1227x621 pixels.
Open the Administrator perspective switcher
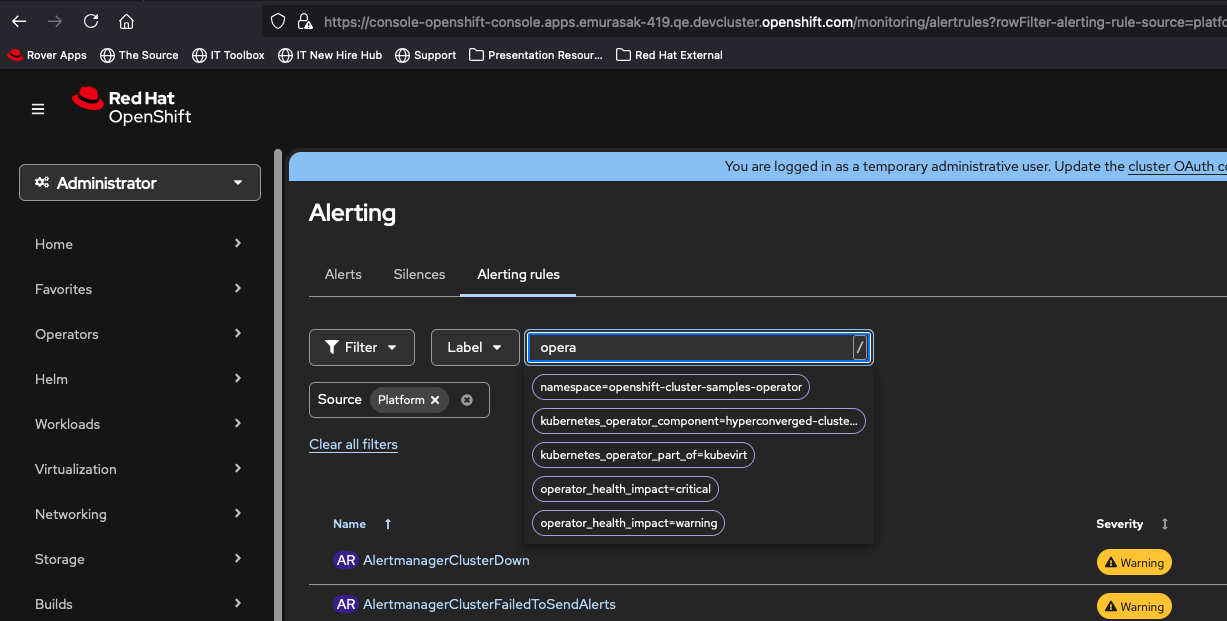[140, 183]
